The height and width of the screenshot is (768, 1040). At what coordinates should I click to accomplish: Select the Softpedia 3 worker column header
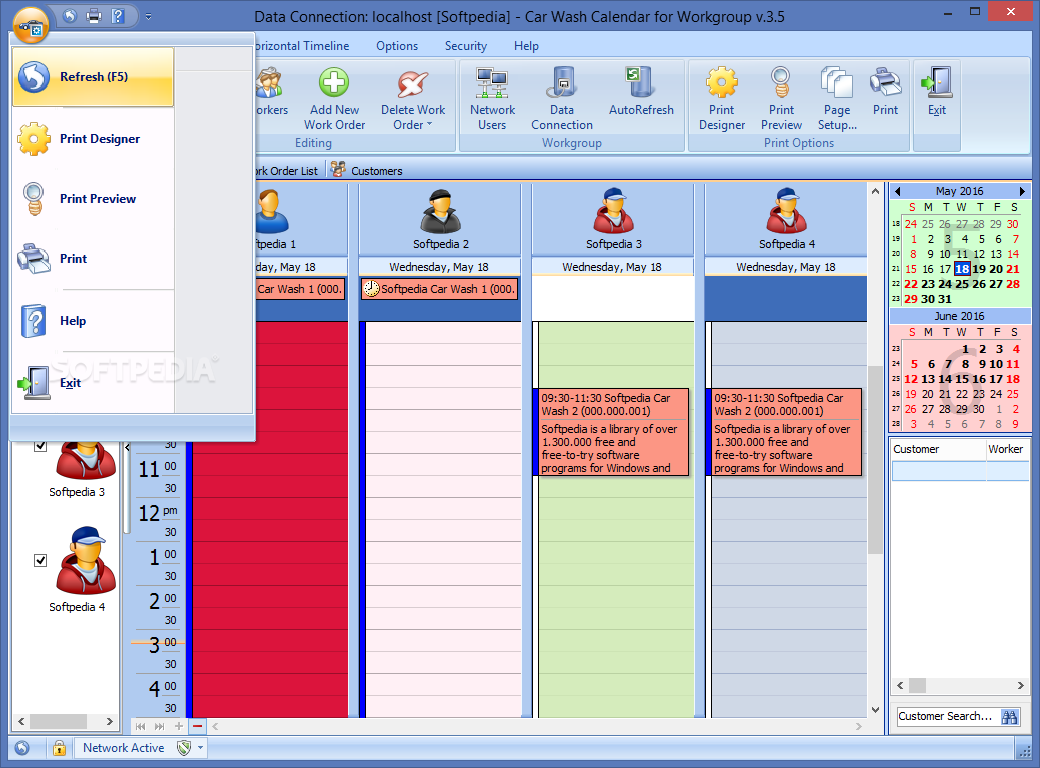(614, 219)
